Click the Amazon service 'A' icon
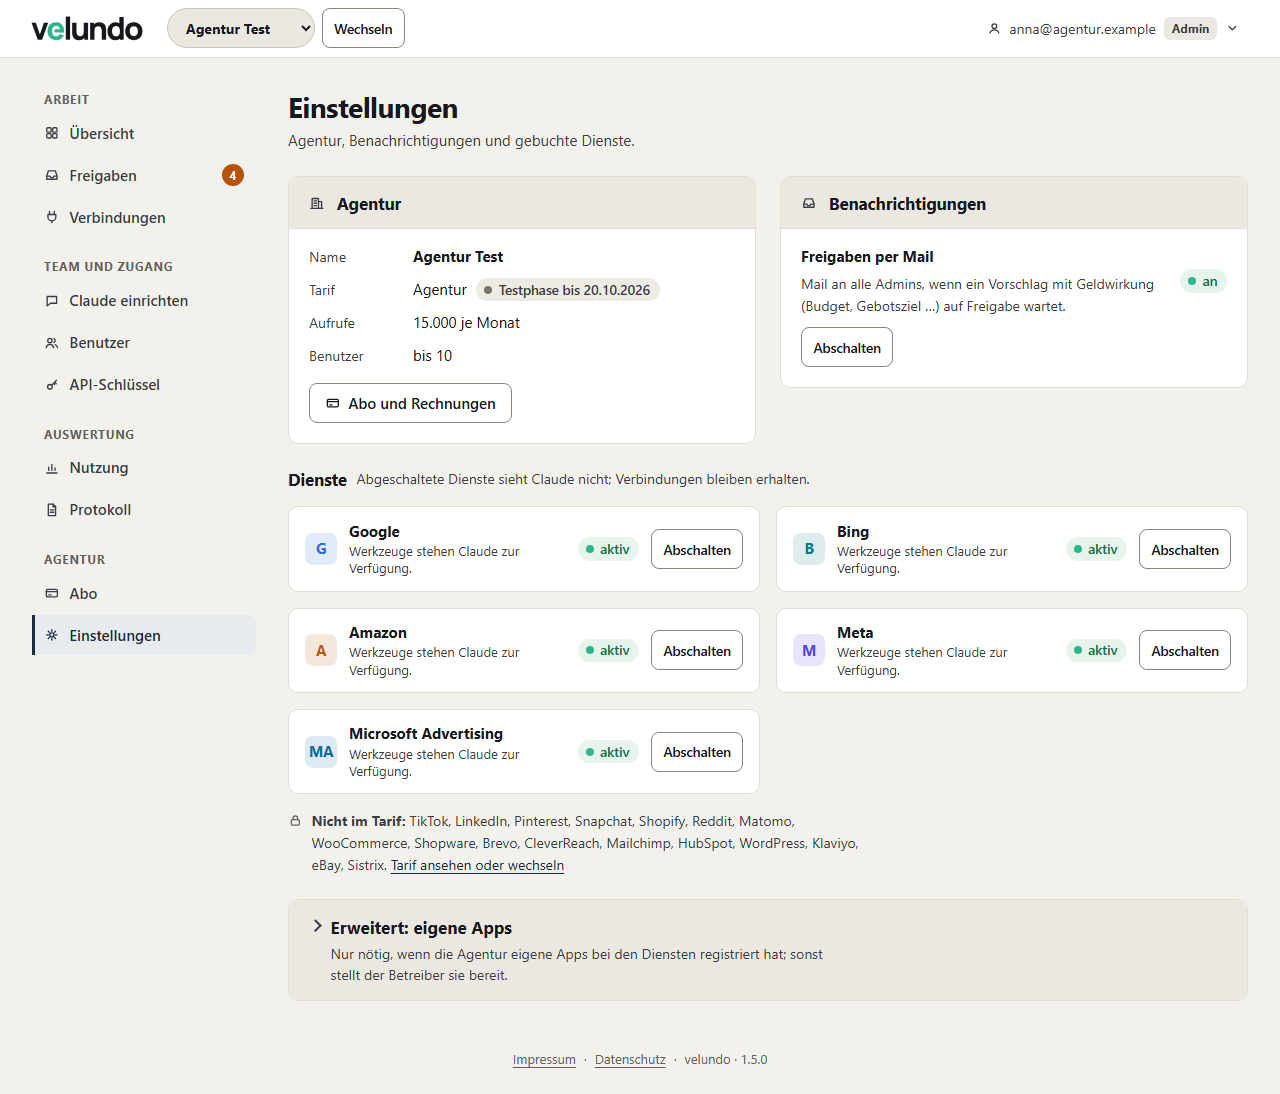Screen dimensions: 1280x1094 click(x=321, y=650)
